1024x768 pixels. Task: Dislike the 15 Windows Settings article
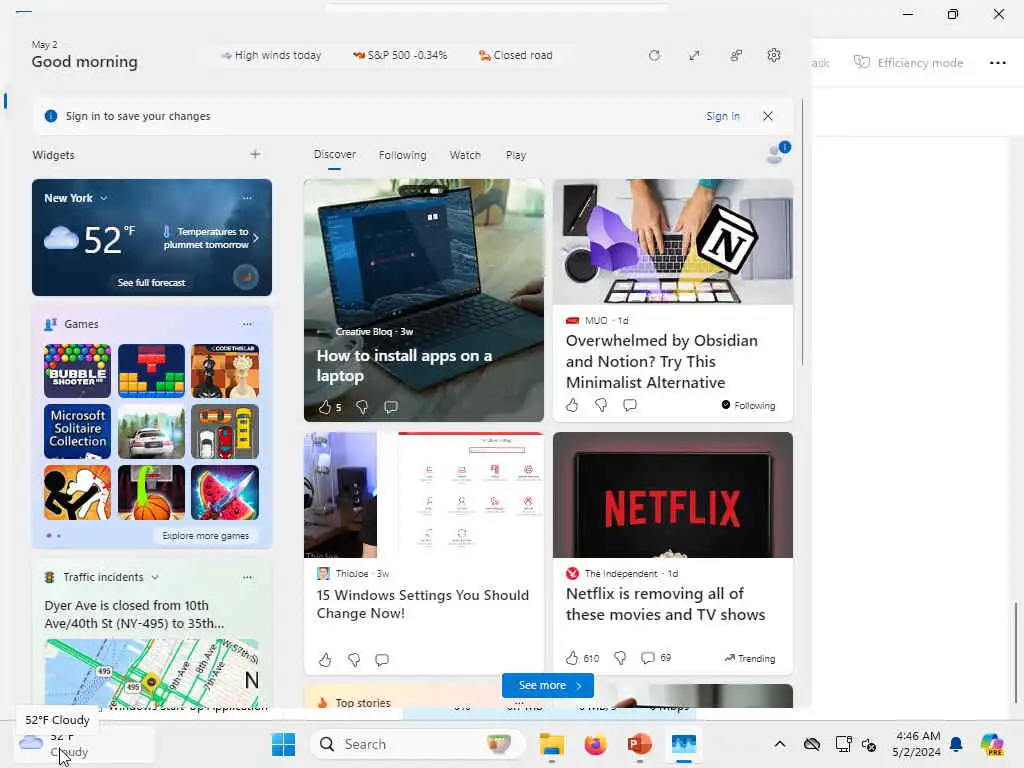354,660
